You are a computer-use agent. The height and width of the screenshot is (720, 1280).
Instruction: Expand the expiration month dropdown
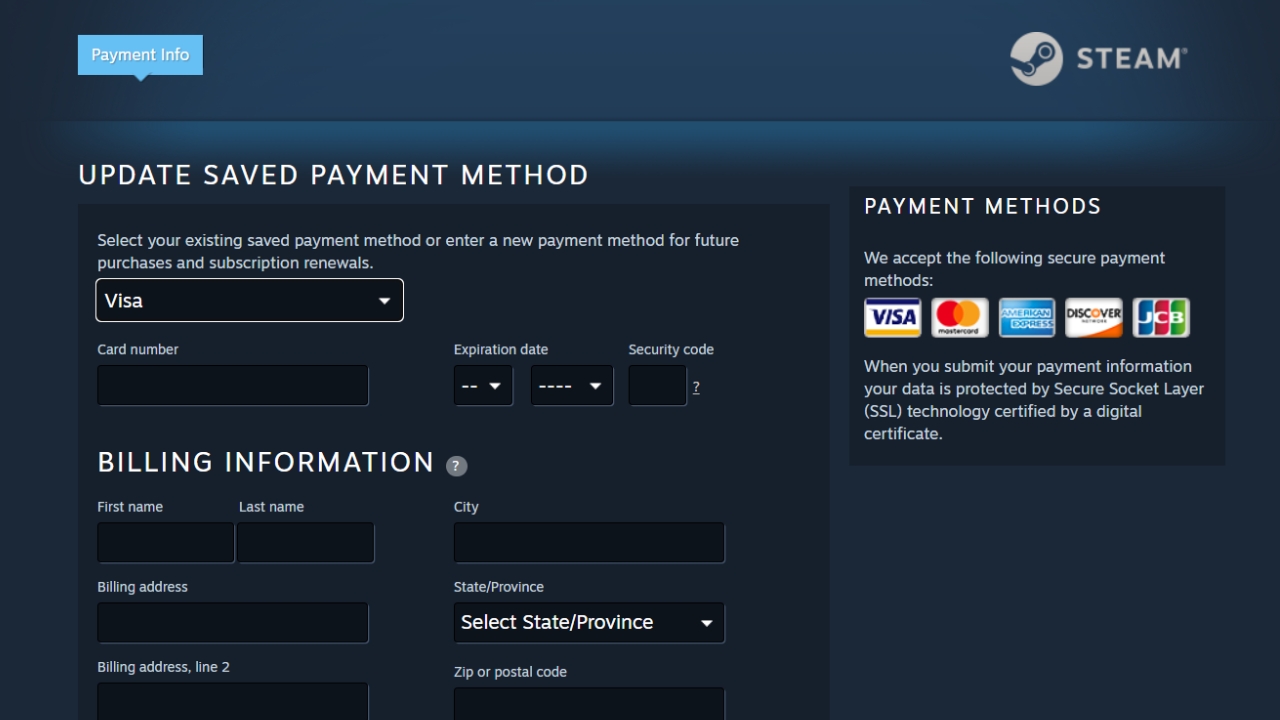click(x=483, y=385)
